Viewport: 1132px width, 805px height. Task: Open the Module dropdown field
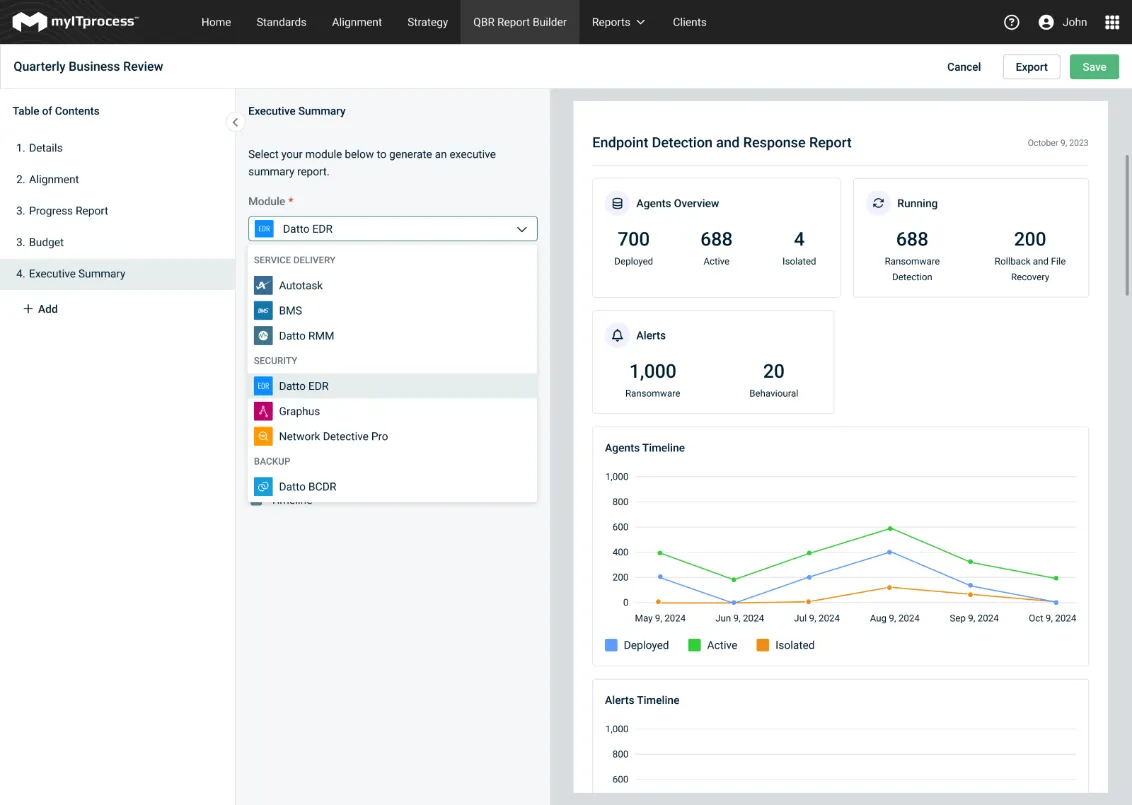(x=392, y=229)
